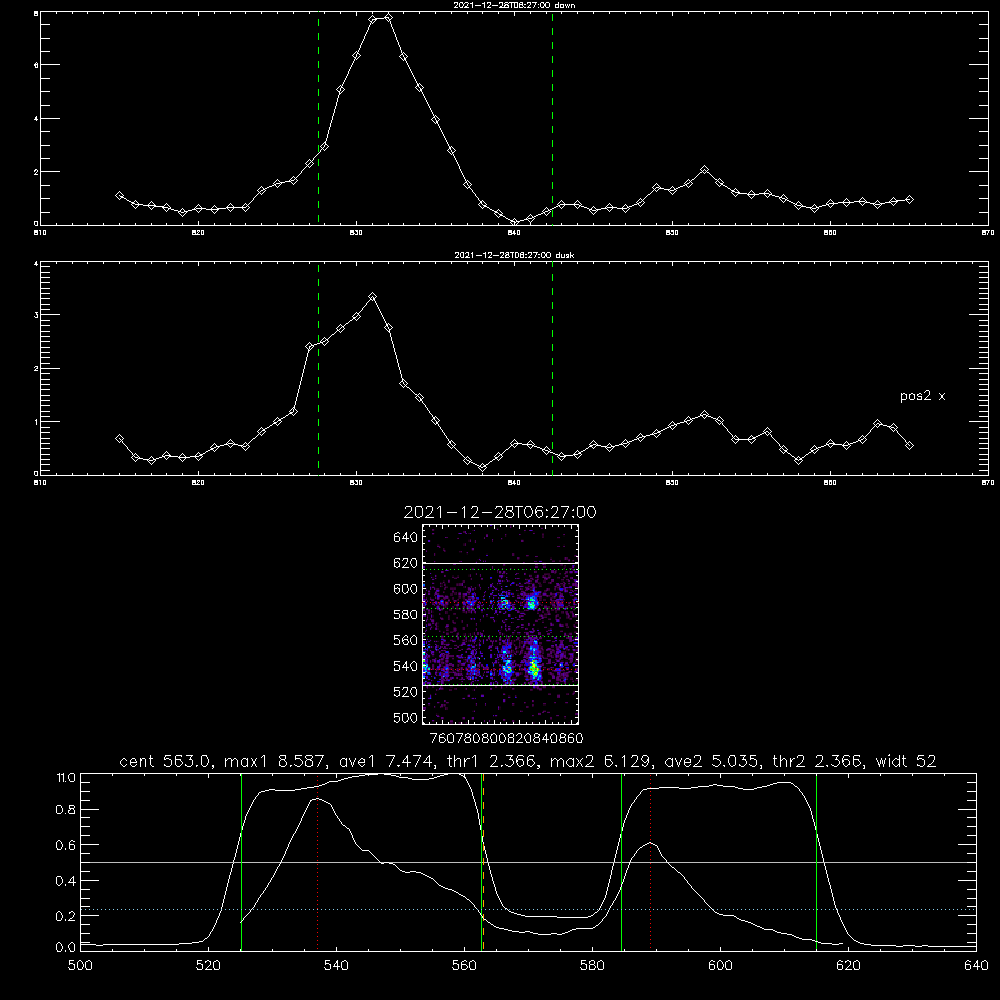Click the spectrogram y-axis label 520

click(x=406, y=692)
